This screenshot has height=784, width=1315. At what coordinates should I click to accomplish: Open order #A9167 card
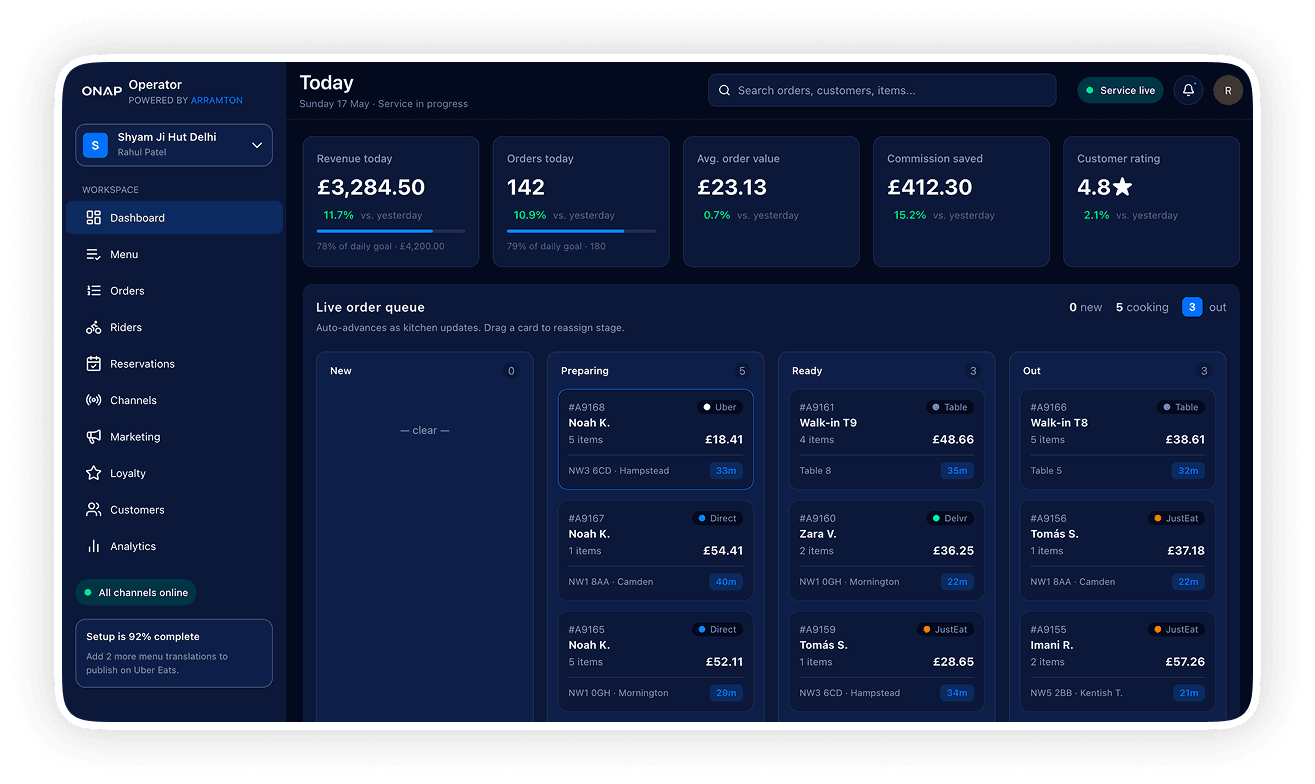click(656, 550)
